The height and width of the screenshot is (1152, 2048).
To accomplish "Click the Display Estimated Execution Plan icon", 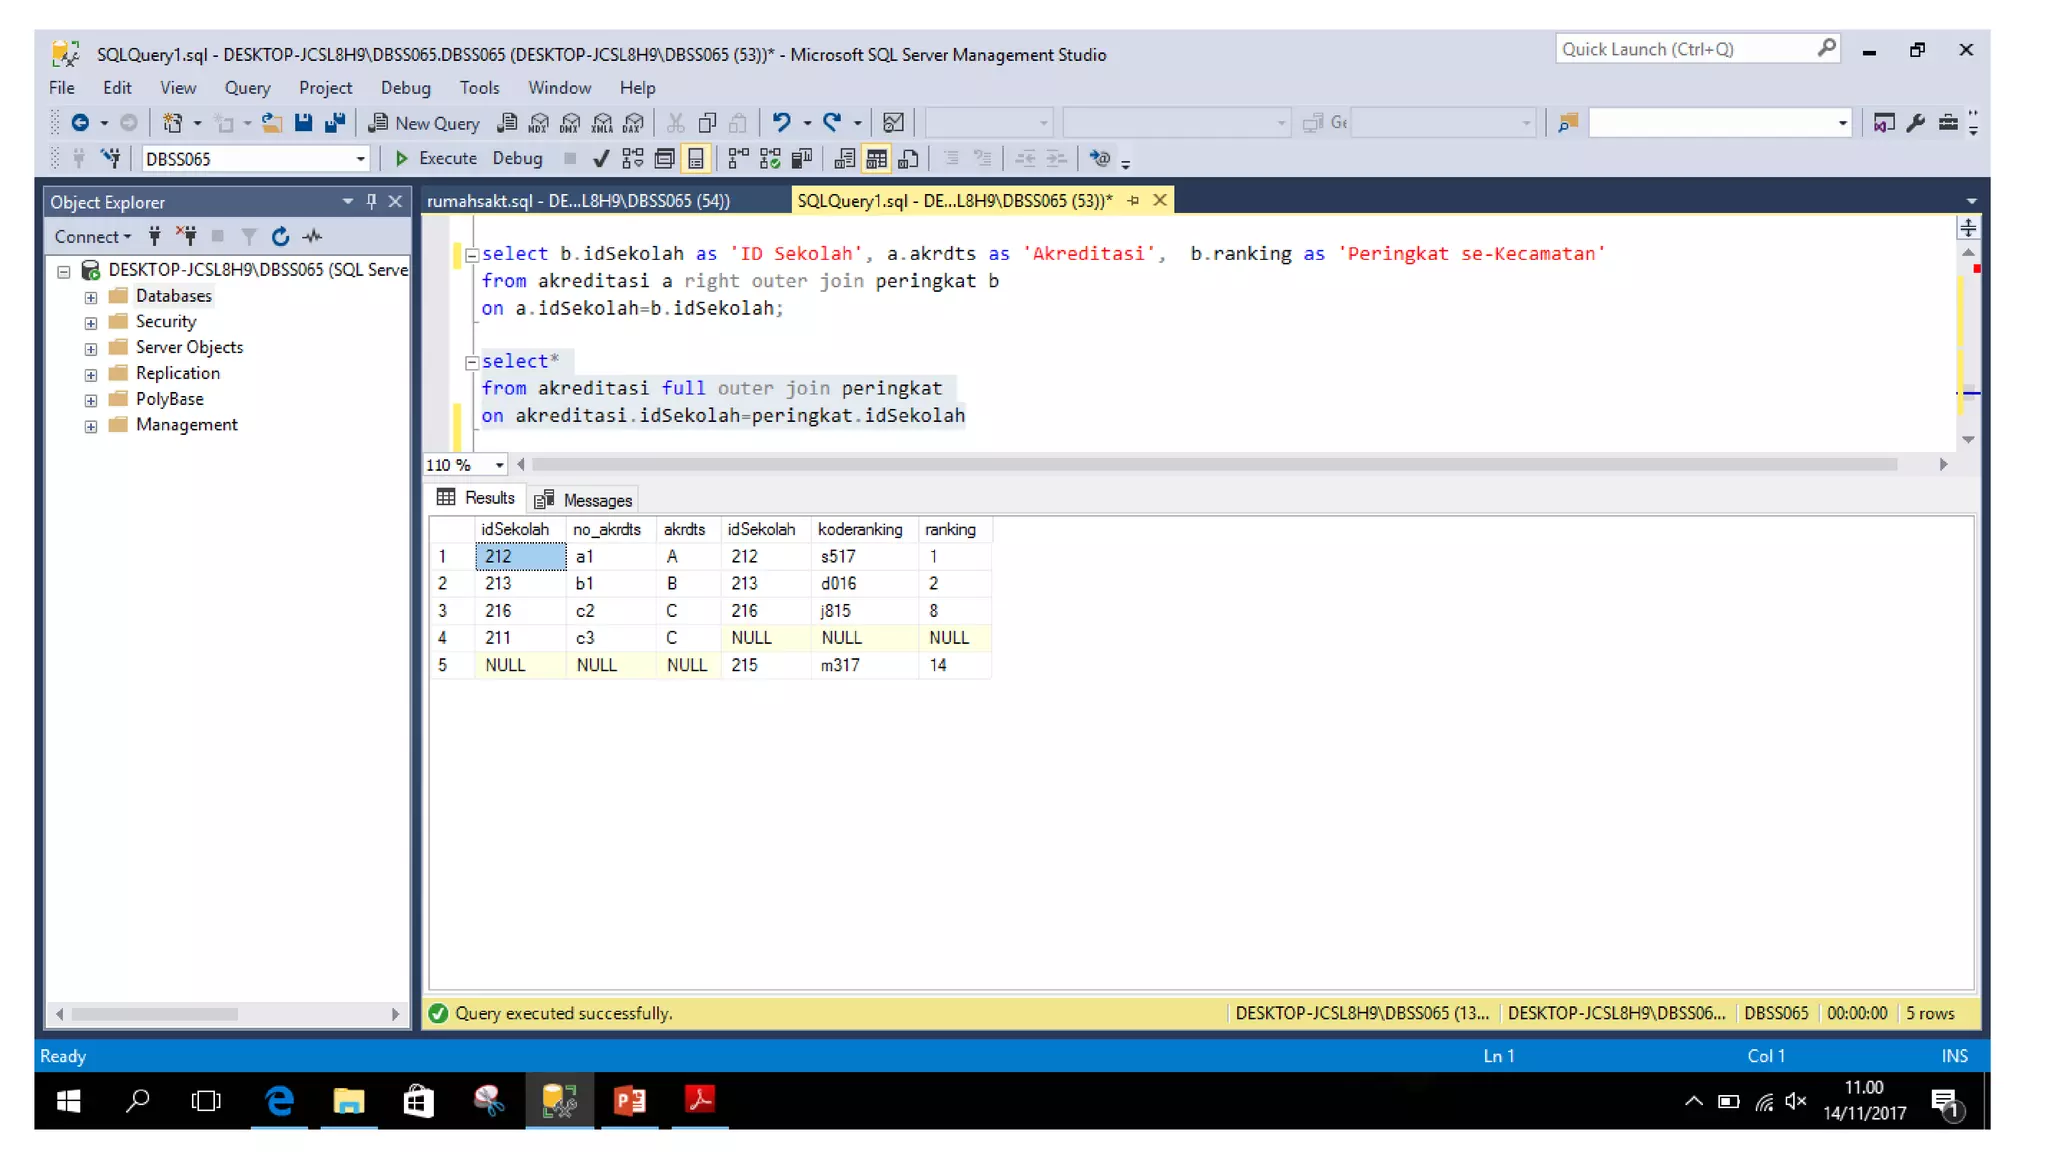I will [x=633, y=158].
